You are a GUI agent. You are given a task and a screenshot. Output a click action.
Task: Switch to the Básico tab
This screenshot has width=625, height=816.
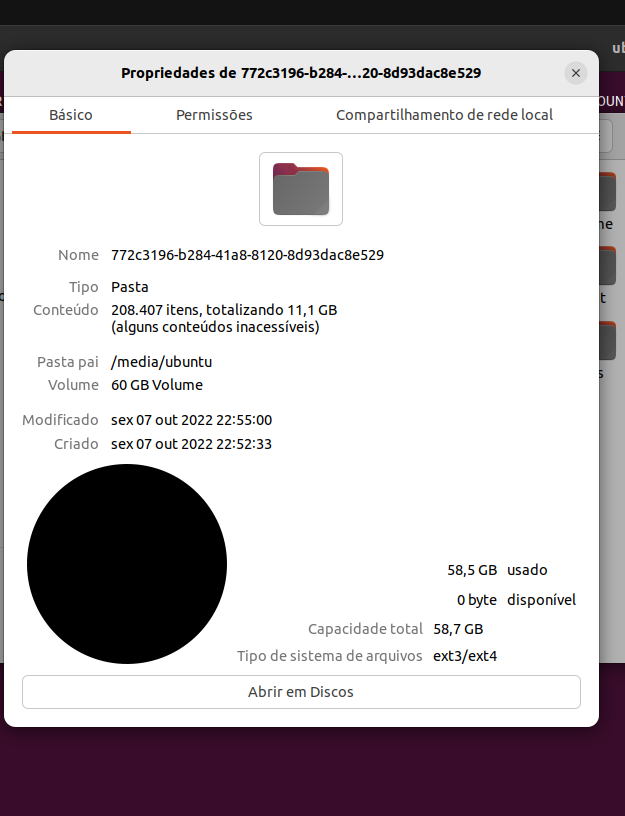click(71, 115)
